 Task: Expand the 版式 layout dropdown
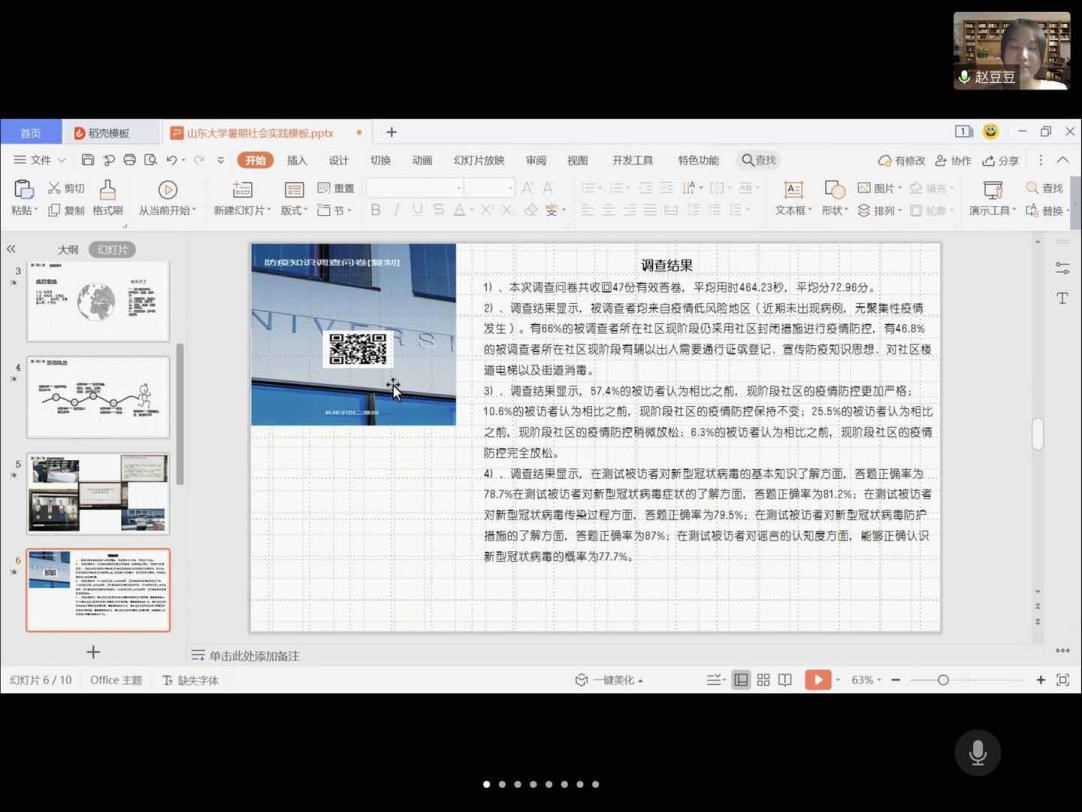294,211
